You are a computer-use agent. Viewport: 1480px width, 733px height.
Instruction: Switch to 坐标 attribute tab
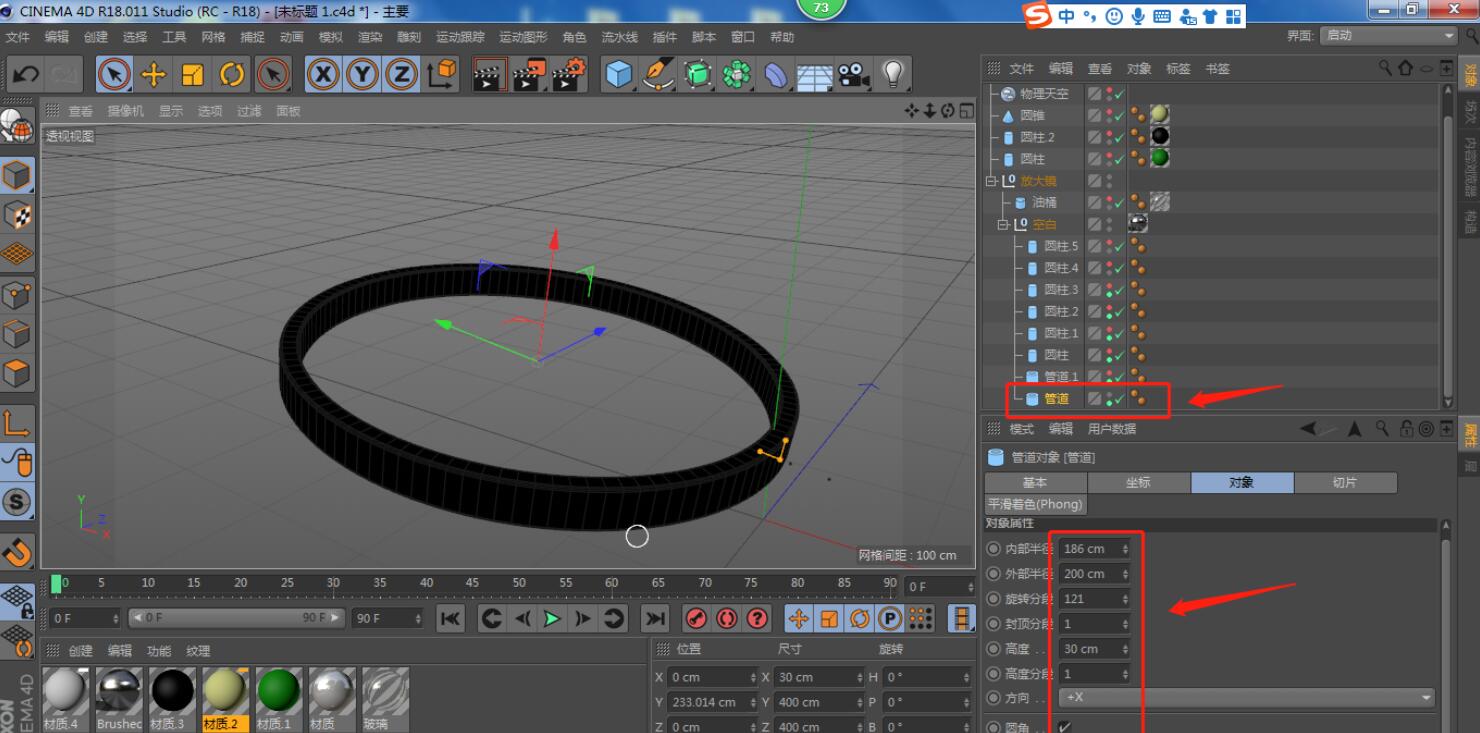click(1139, 482)
